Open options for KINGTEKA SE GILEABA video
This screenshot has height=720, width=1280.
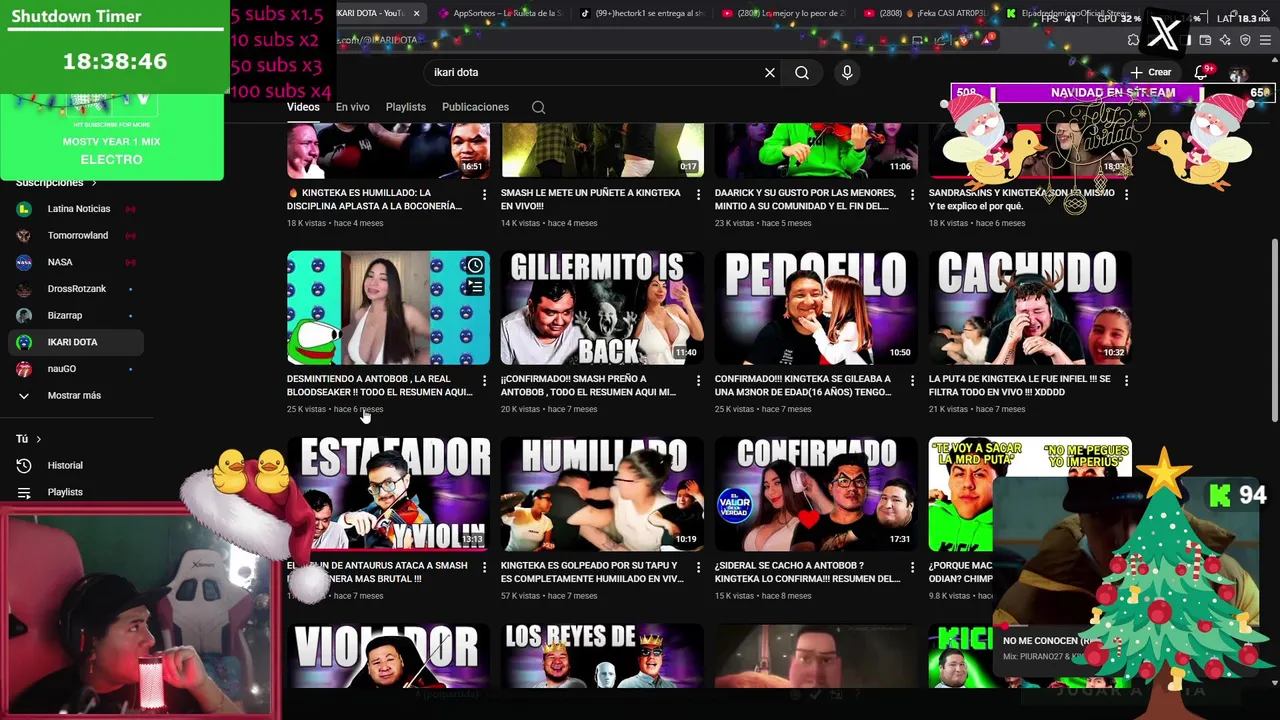coord(912,381)
